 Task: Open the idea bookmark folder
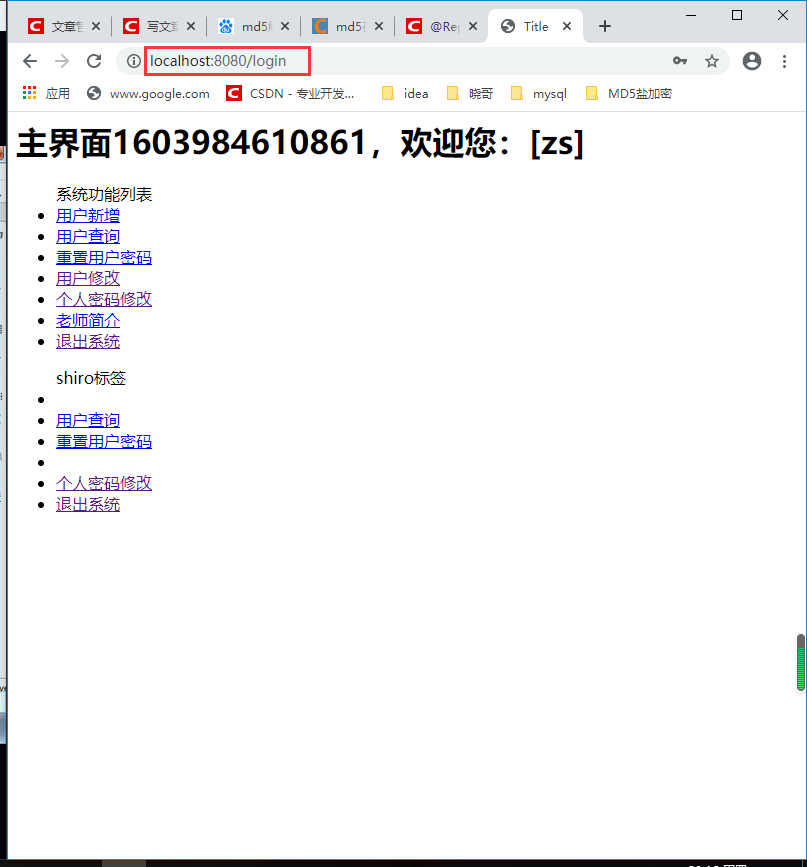click(x=405, y=93)
